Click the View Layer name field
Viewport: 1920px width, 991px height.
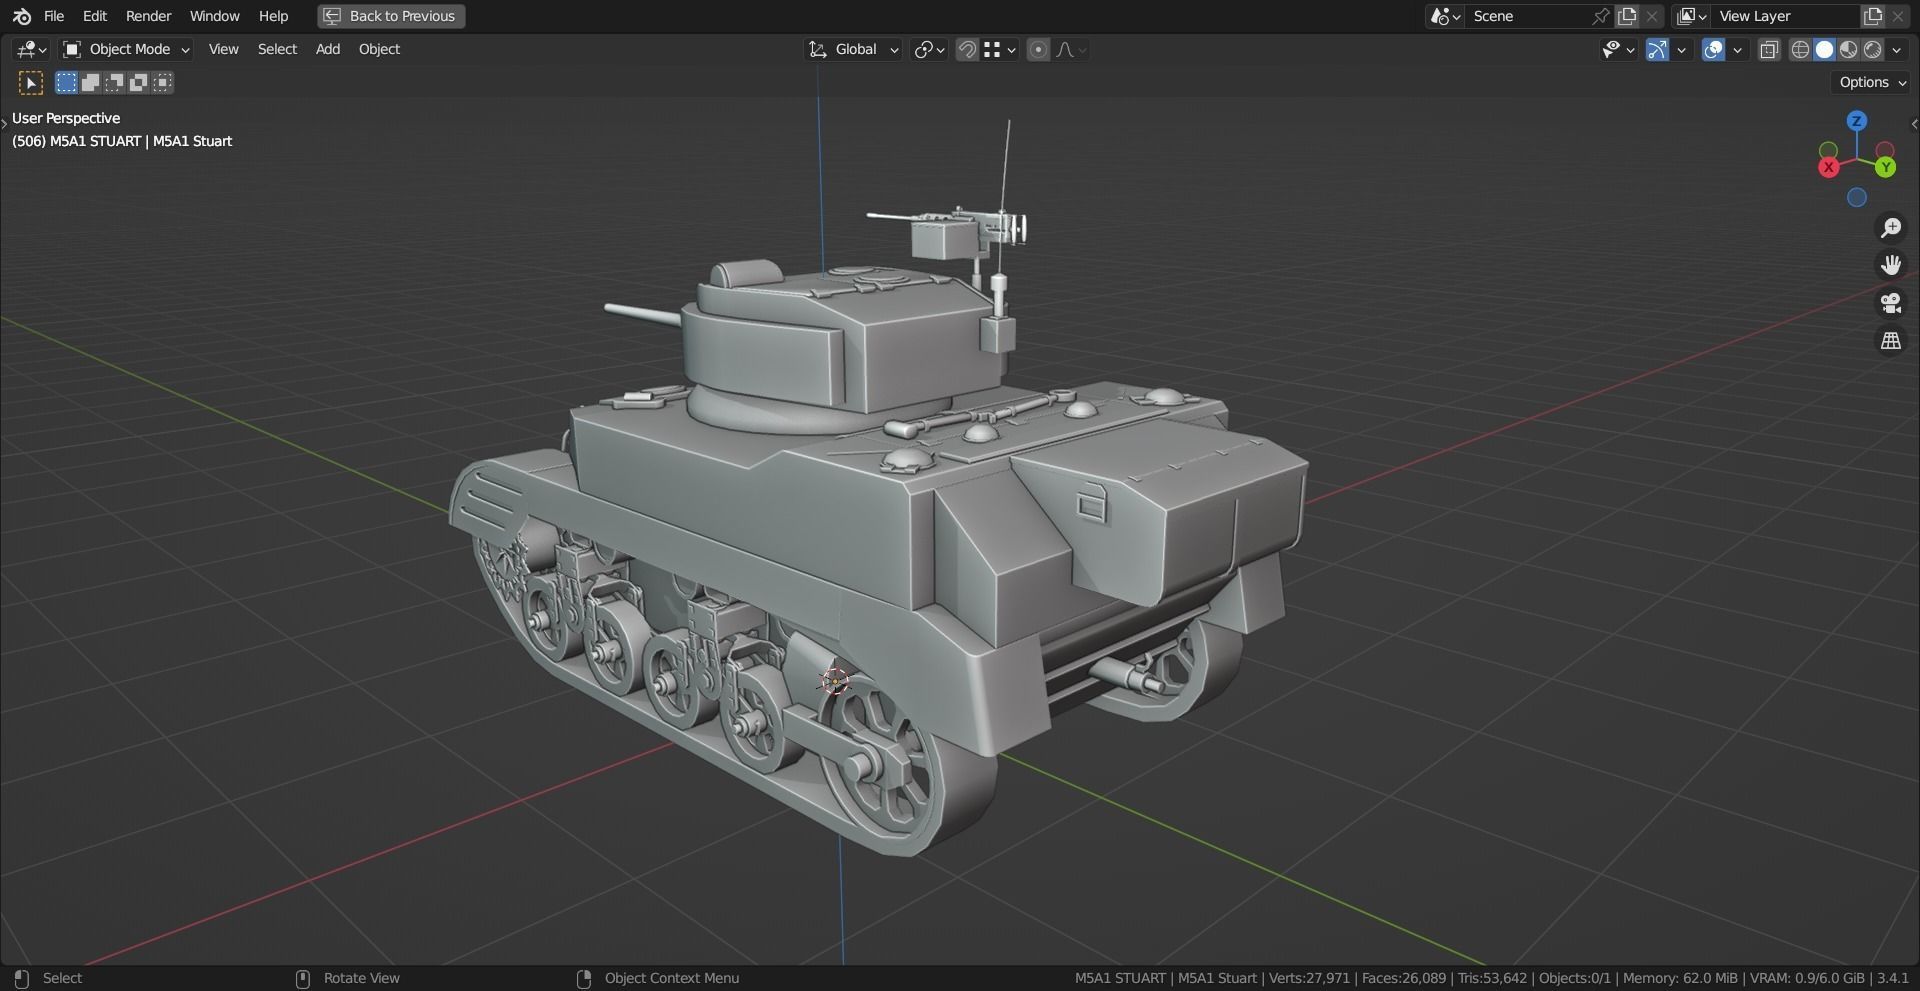click(1785, 16)
